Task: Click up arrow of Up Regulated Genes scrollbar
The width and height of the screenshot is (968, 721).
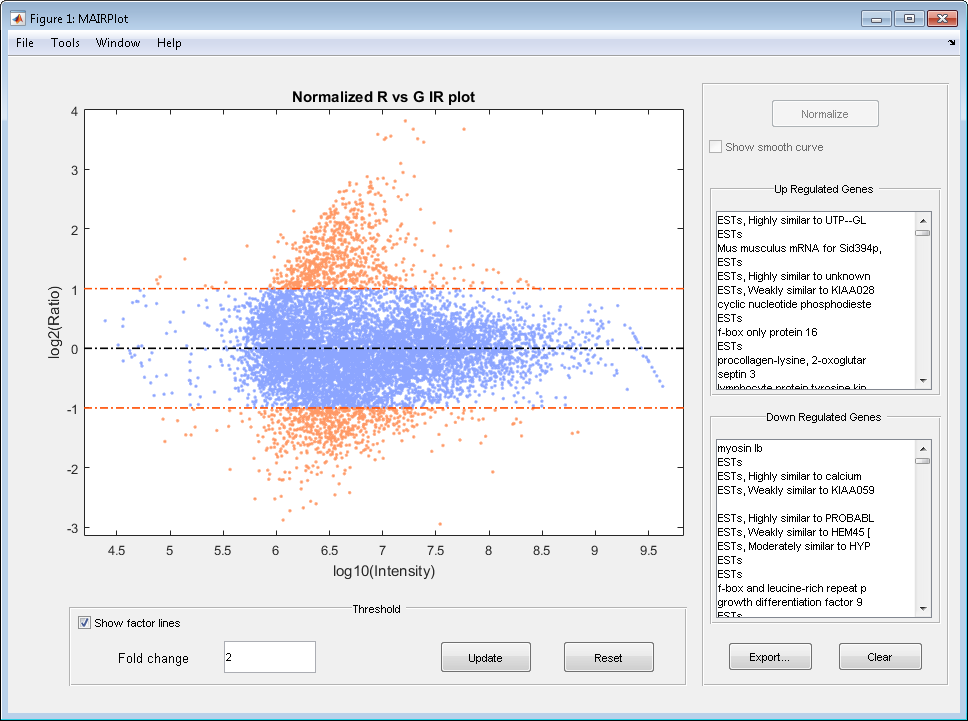Action: (923, 220)
